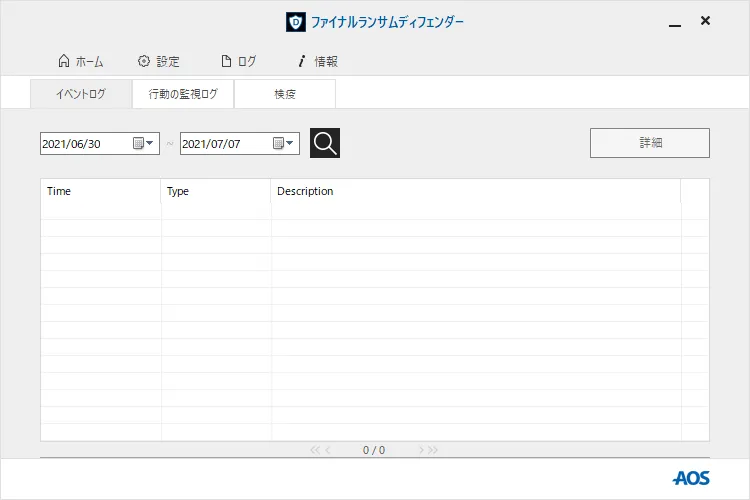This screenshot has width=750, height=500.
Task: Click the AOS logo
Action: (x=691, y=478)
